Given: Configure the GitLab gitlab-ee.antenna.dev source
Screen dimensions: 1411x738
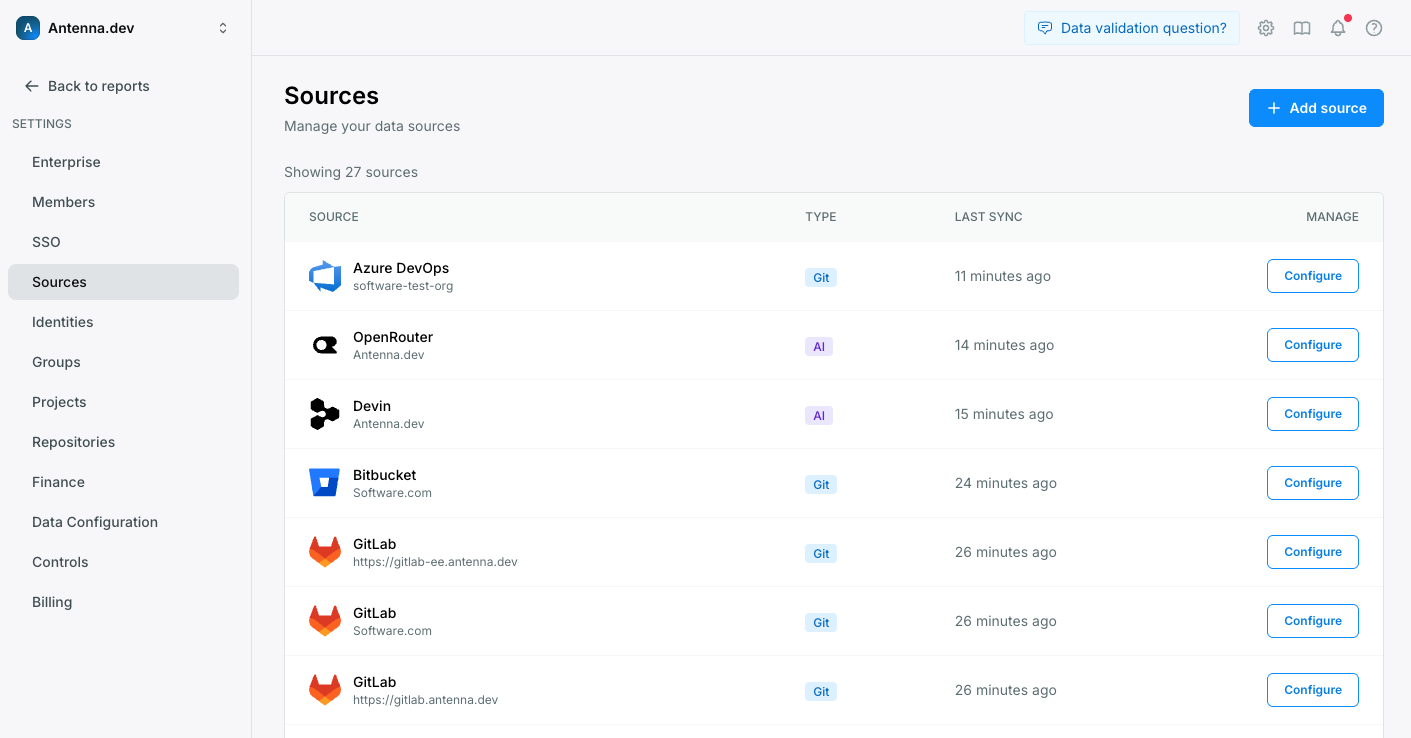Looking at the screenshot, I should [1313, 552].
